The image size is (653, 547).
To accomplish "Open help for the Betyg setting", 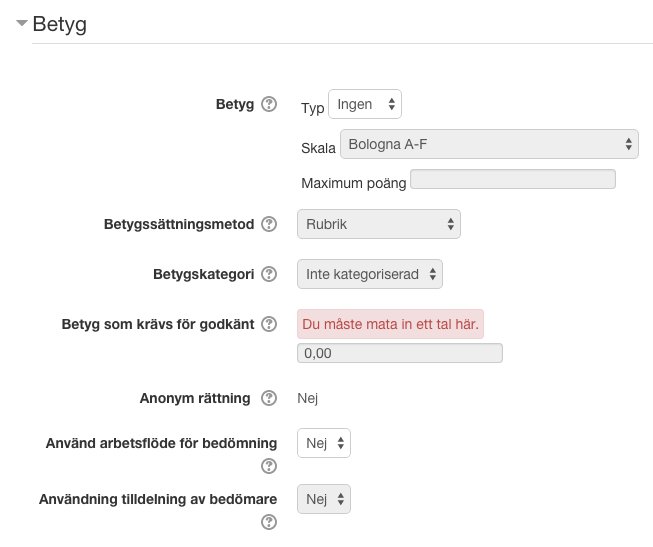I will tap(269, 104).
